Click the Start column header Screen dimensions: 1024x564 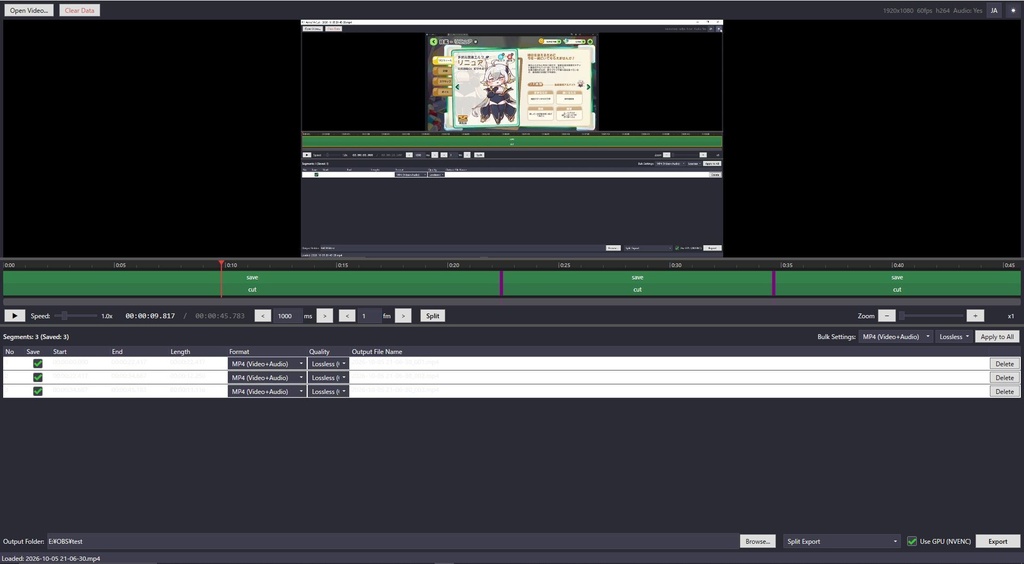point(59,352)
